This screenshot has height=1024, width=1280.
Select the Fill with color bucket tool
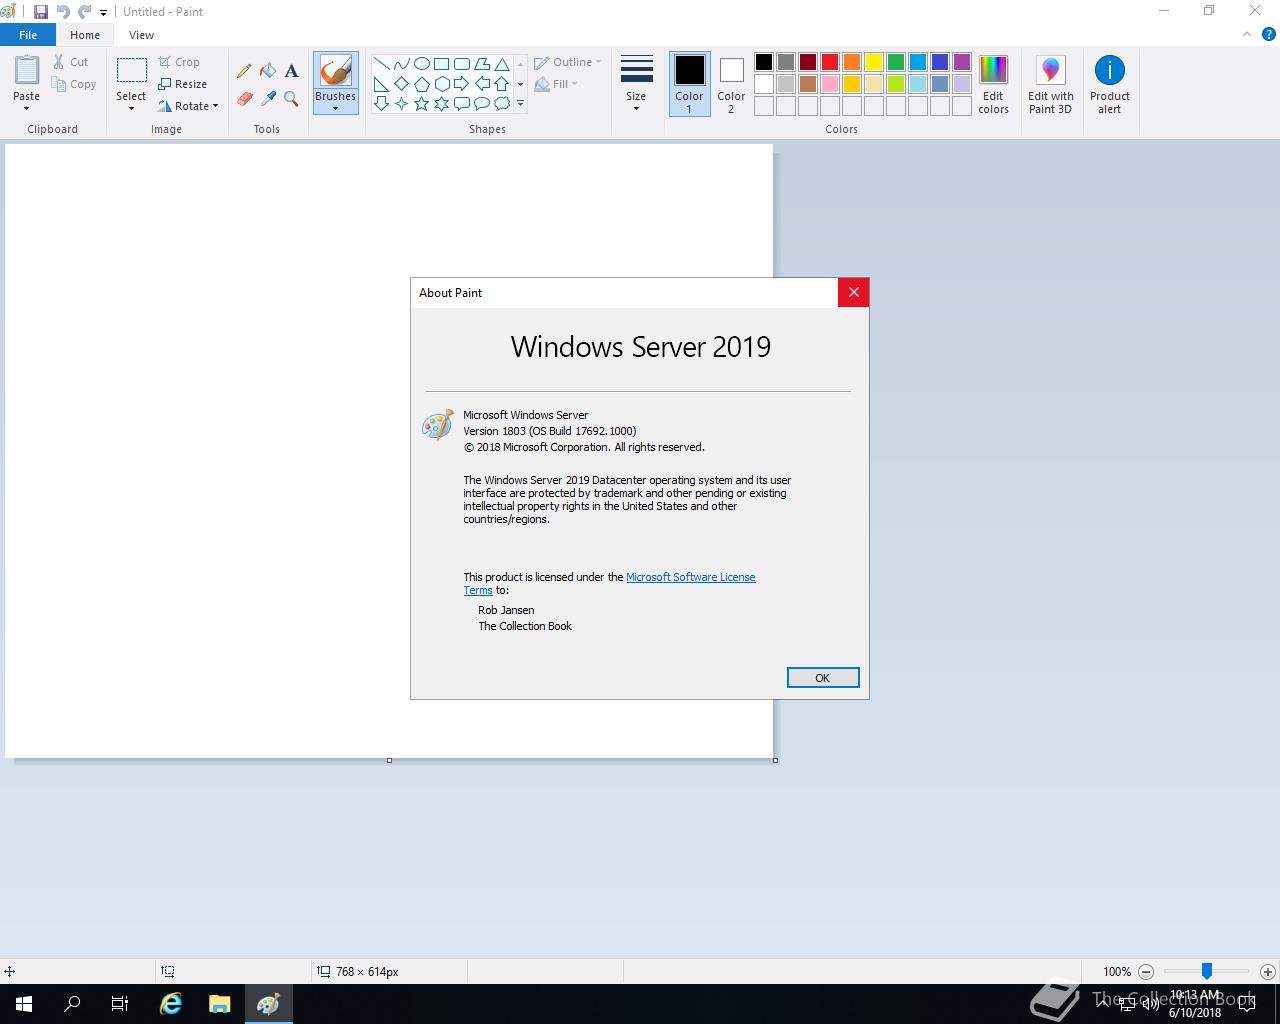[268, 71]
